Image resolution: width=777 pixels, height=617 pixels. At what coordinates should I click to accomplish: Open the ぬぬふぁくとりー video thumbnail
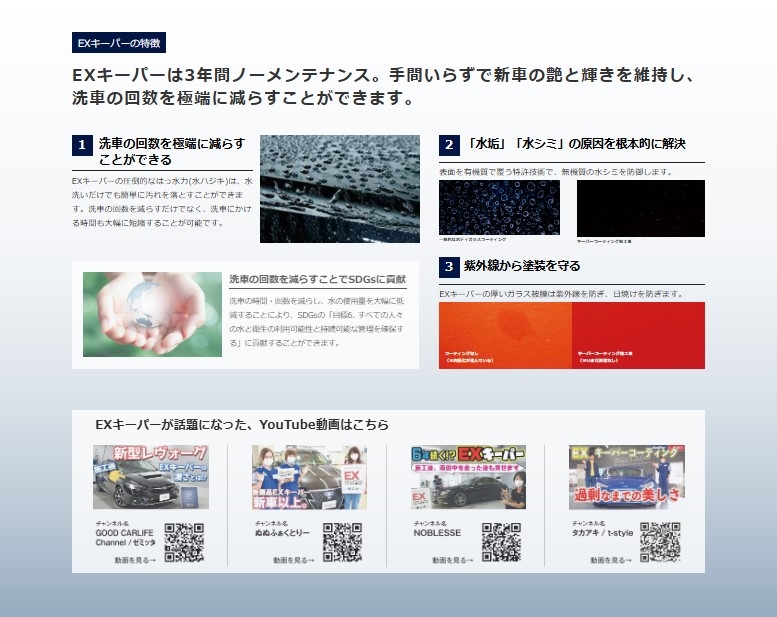click(309, 477)
